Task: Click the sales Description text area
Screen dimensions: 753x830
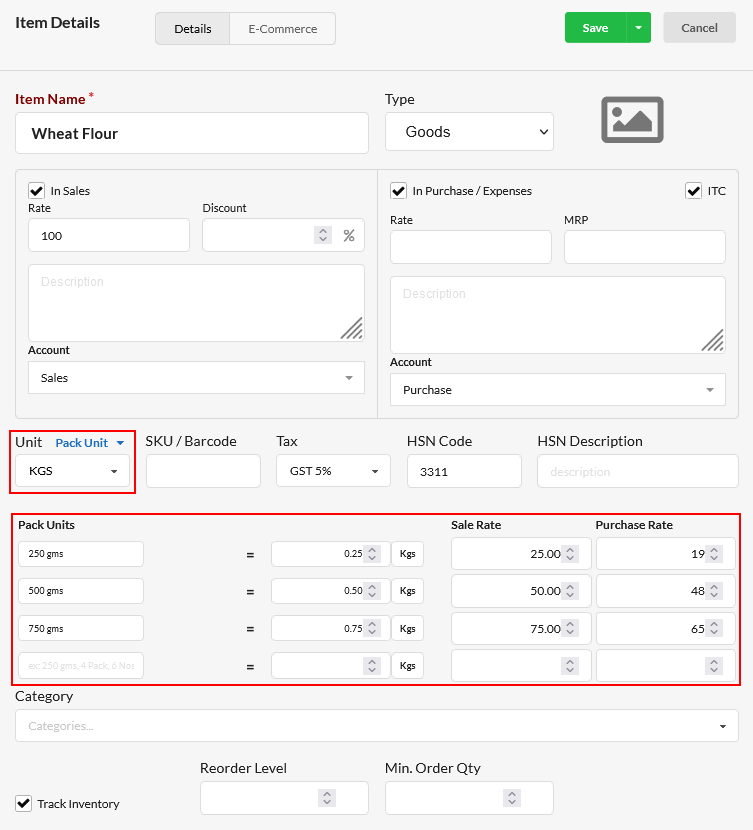Action: coord(196,303)
